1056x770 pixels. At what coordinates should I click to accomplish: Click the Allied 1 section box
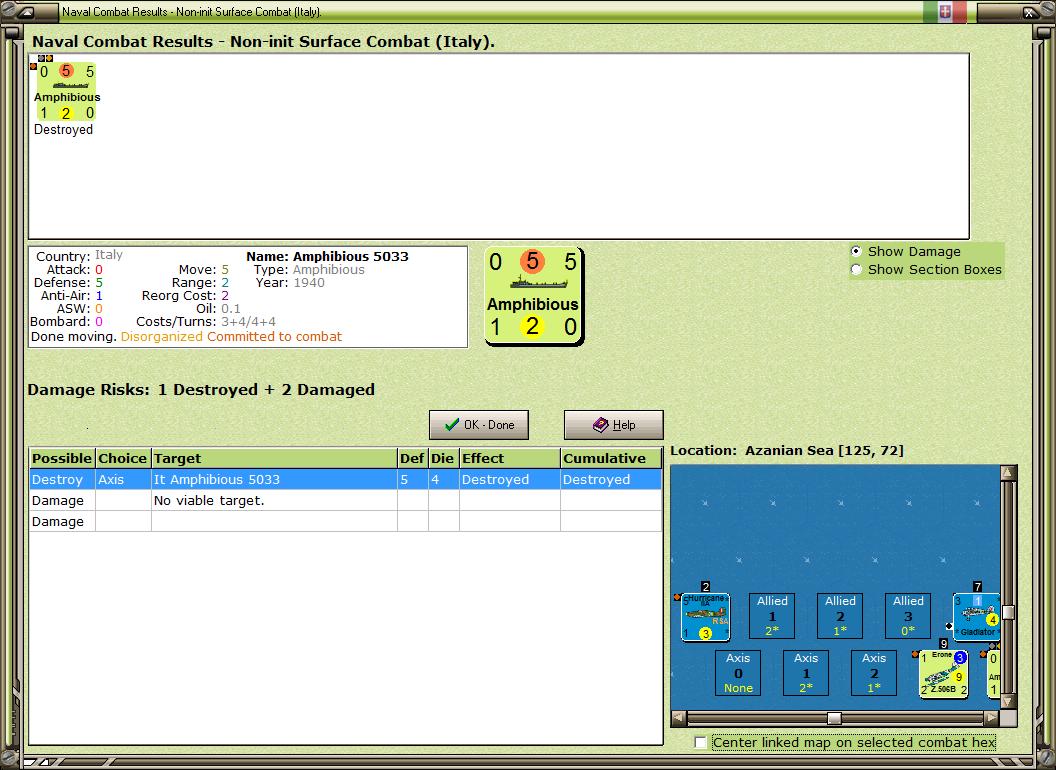pos(772,616)
